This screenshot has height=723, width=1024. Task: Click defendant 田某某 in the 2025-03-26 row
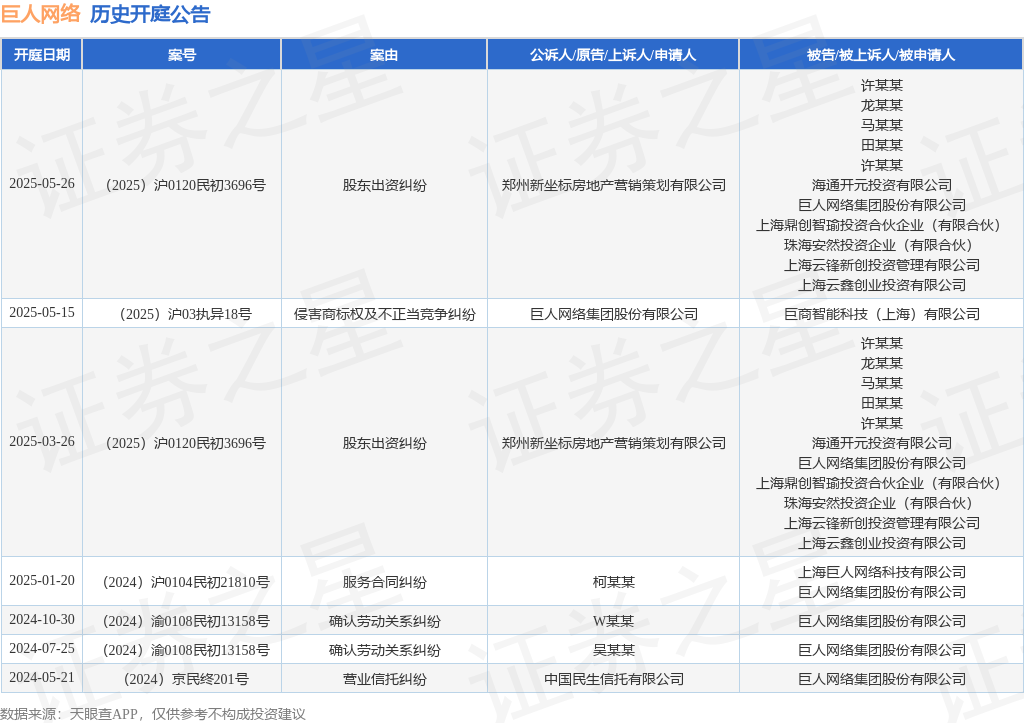881,403
